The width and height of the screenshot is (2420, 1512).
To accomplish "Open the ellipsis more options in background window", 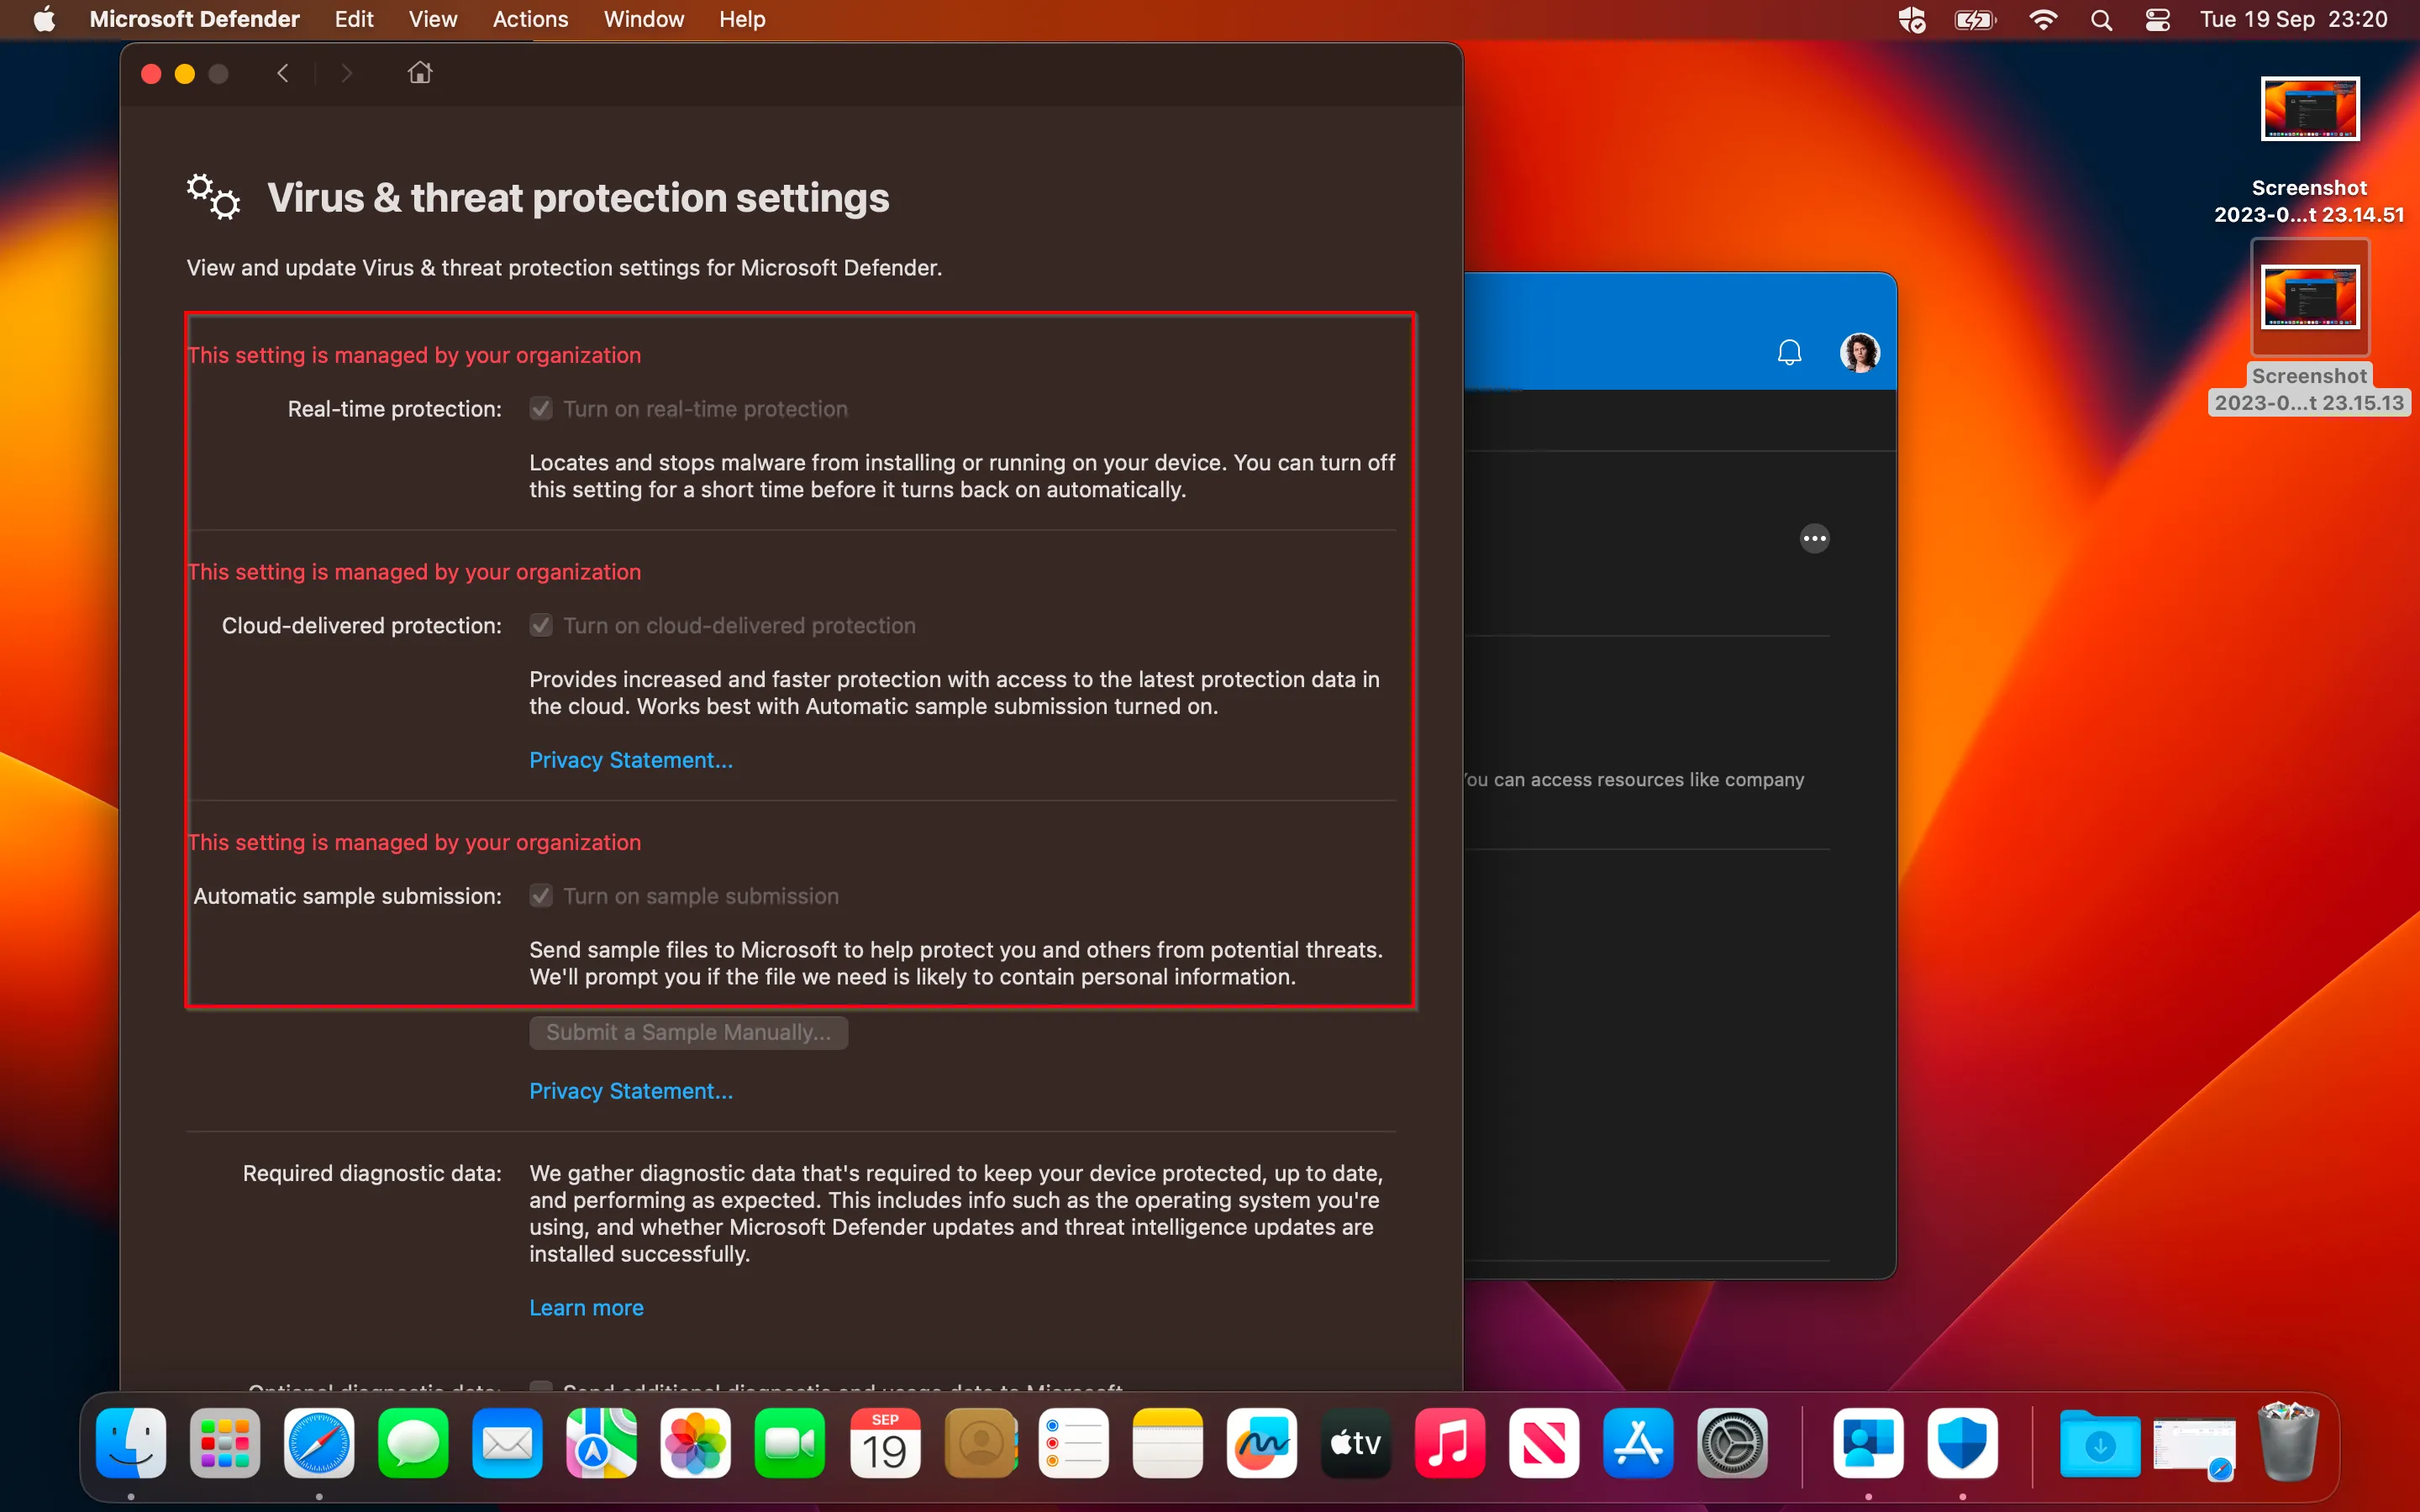I will (1815, 538).
